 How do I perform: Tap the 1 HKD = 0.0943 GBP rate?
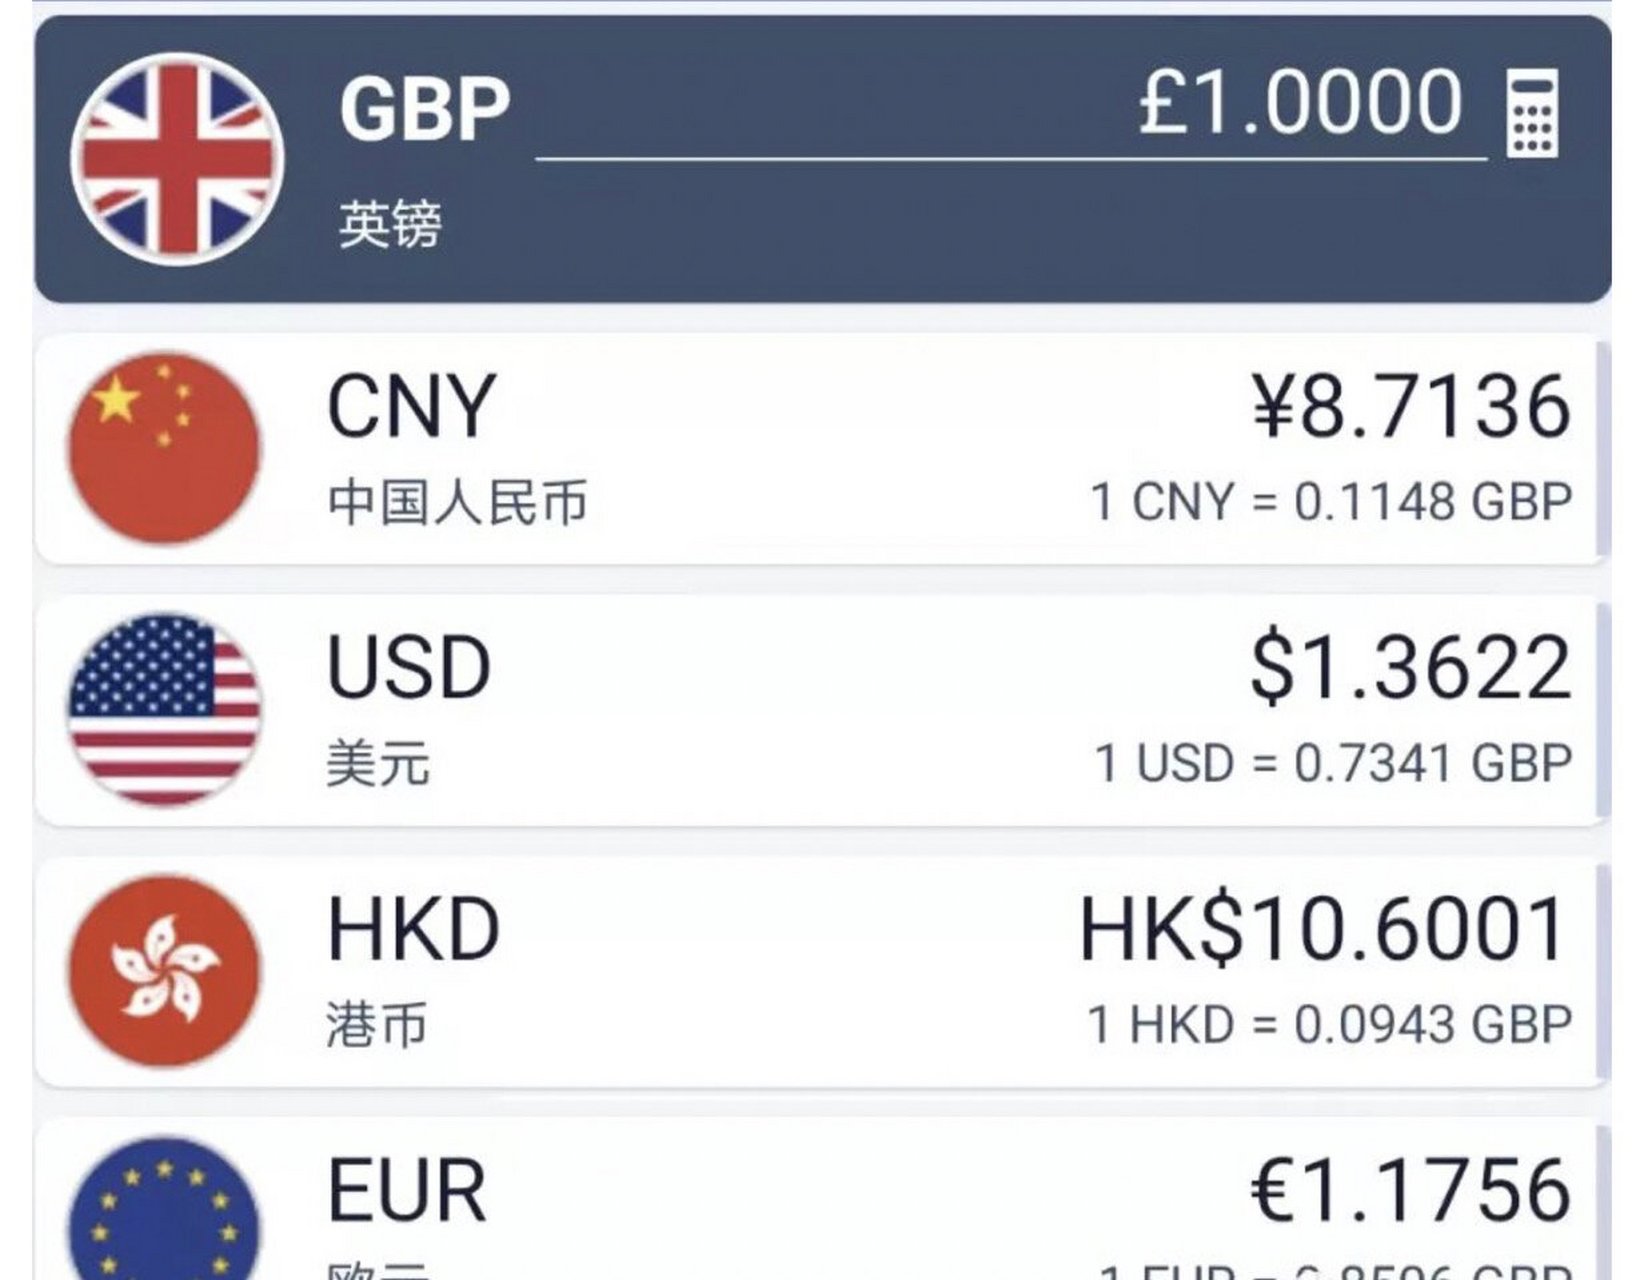tap(1331, 1025)
